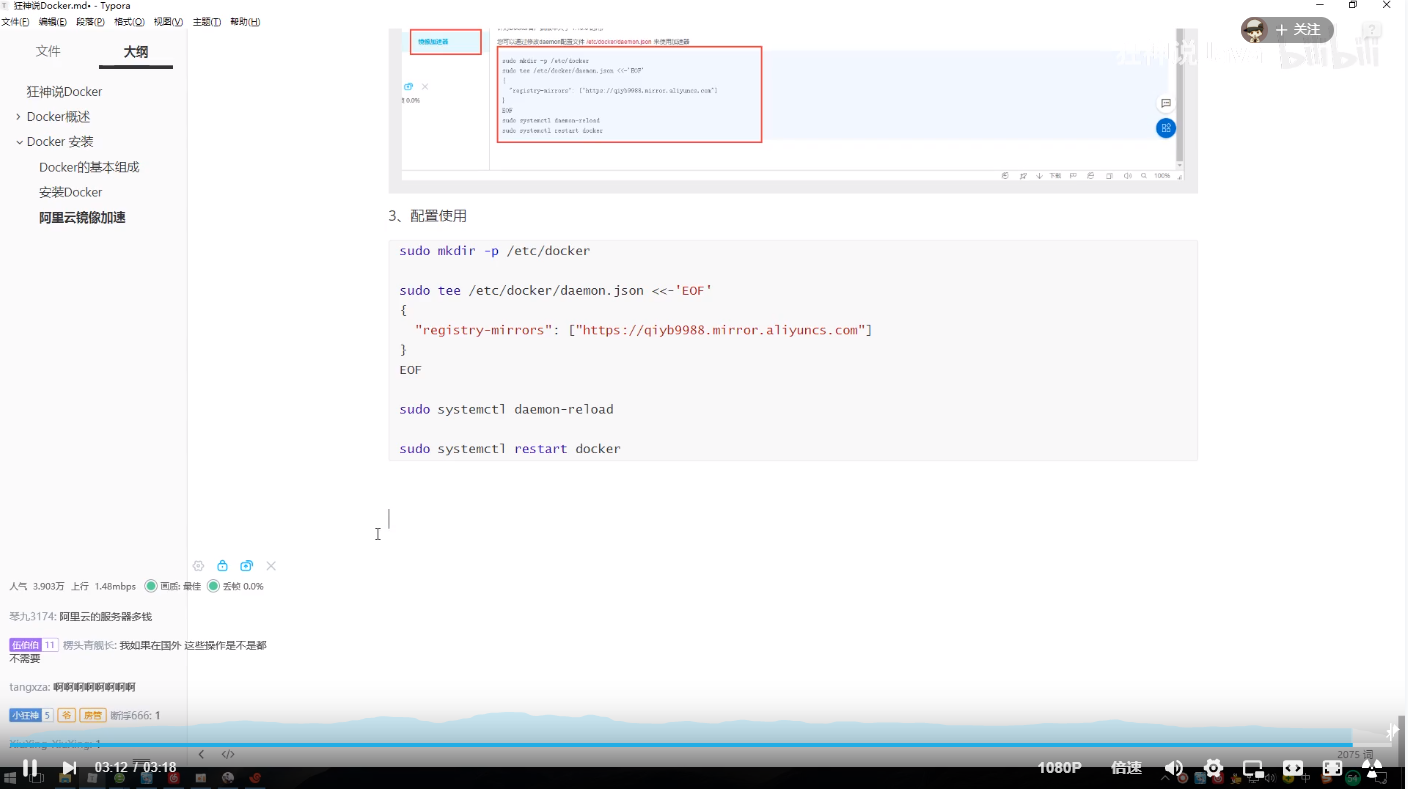This screenshot has height=789, width=1408.
Task: Open the 编辑(E) menu
Action: click(x=53, y=22)
